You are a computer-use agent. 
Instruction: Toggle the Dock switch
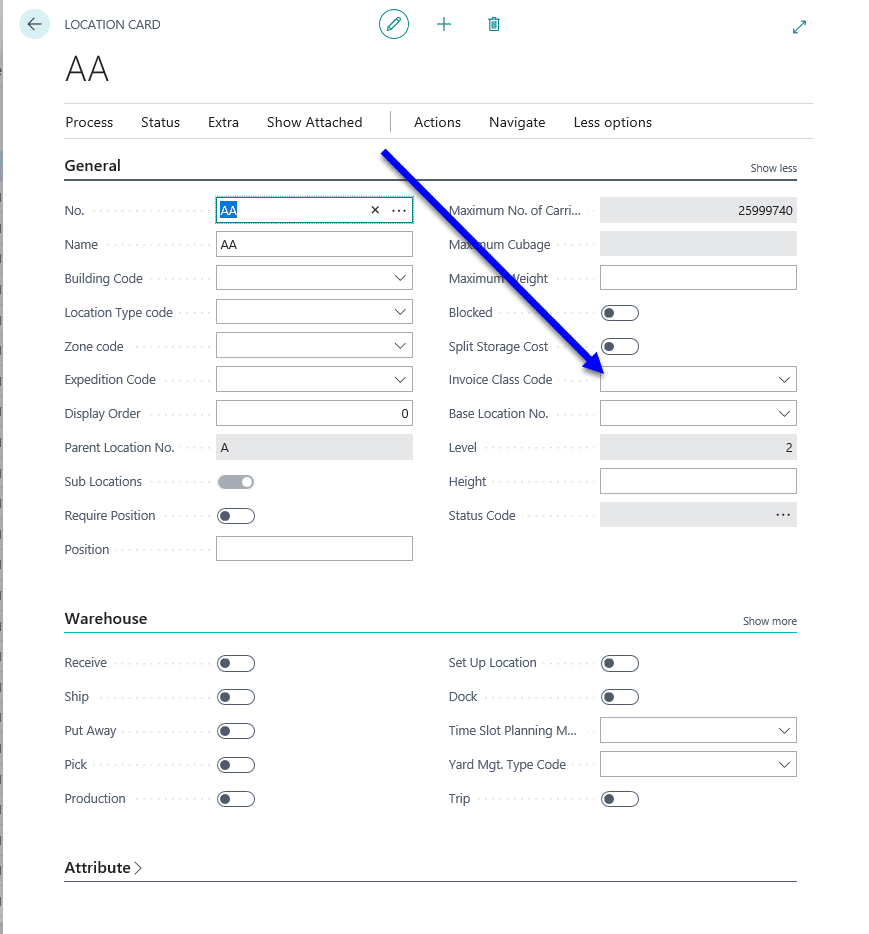click(620, 697)
